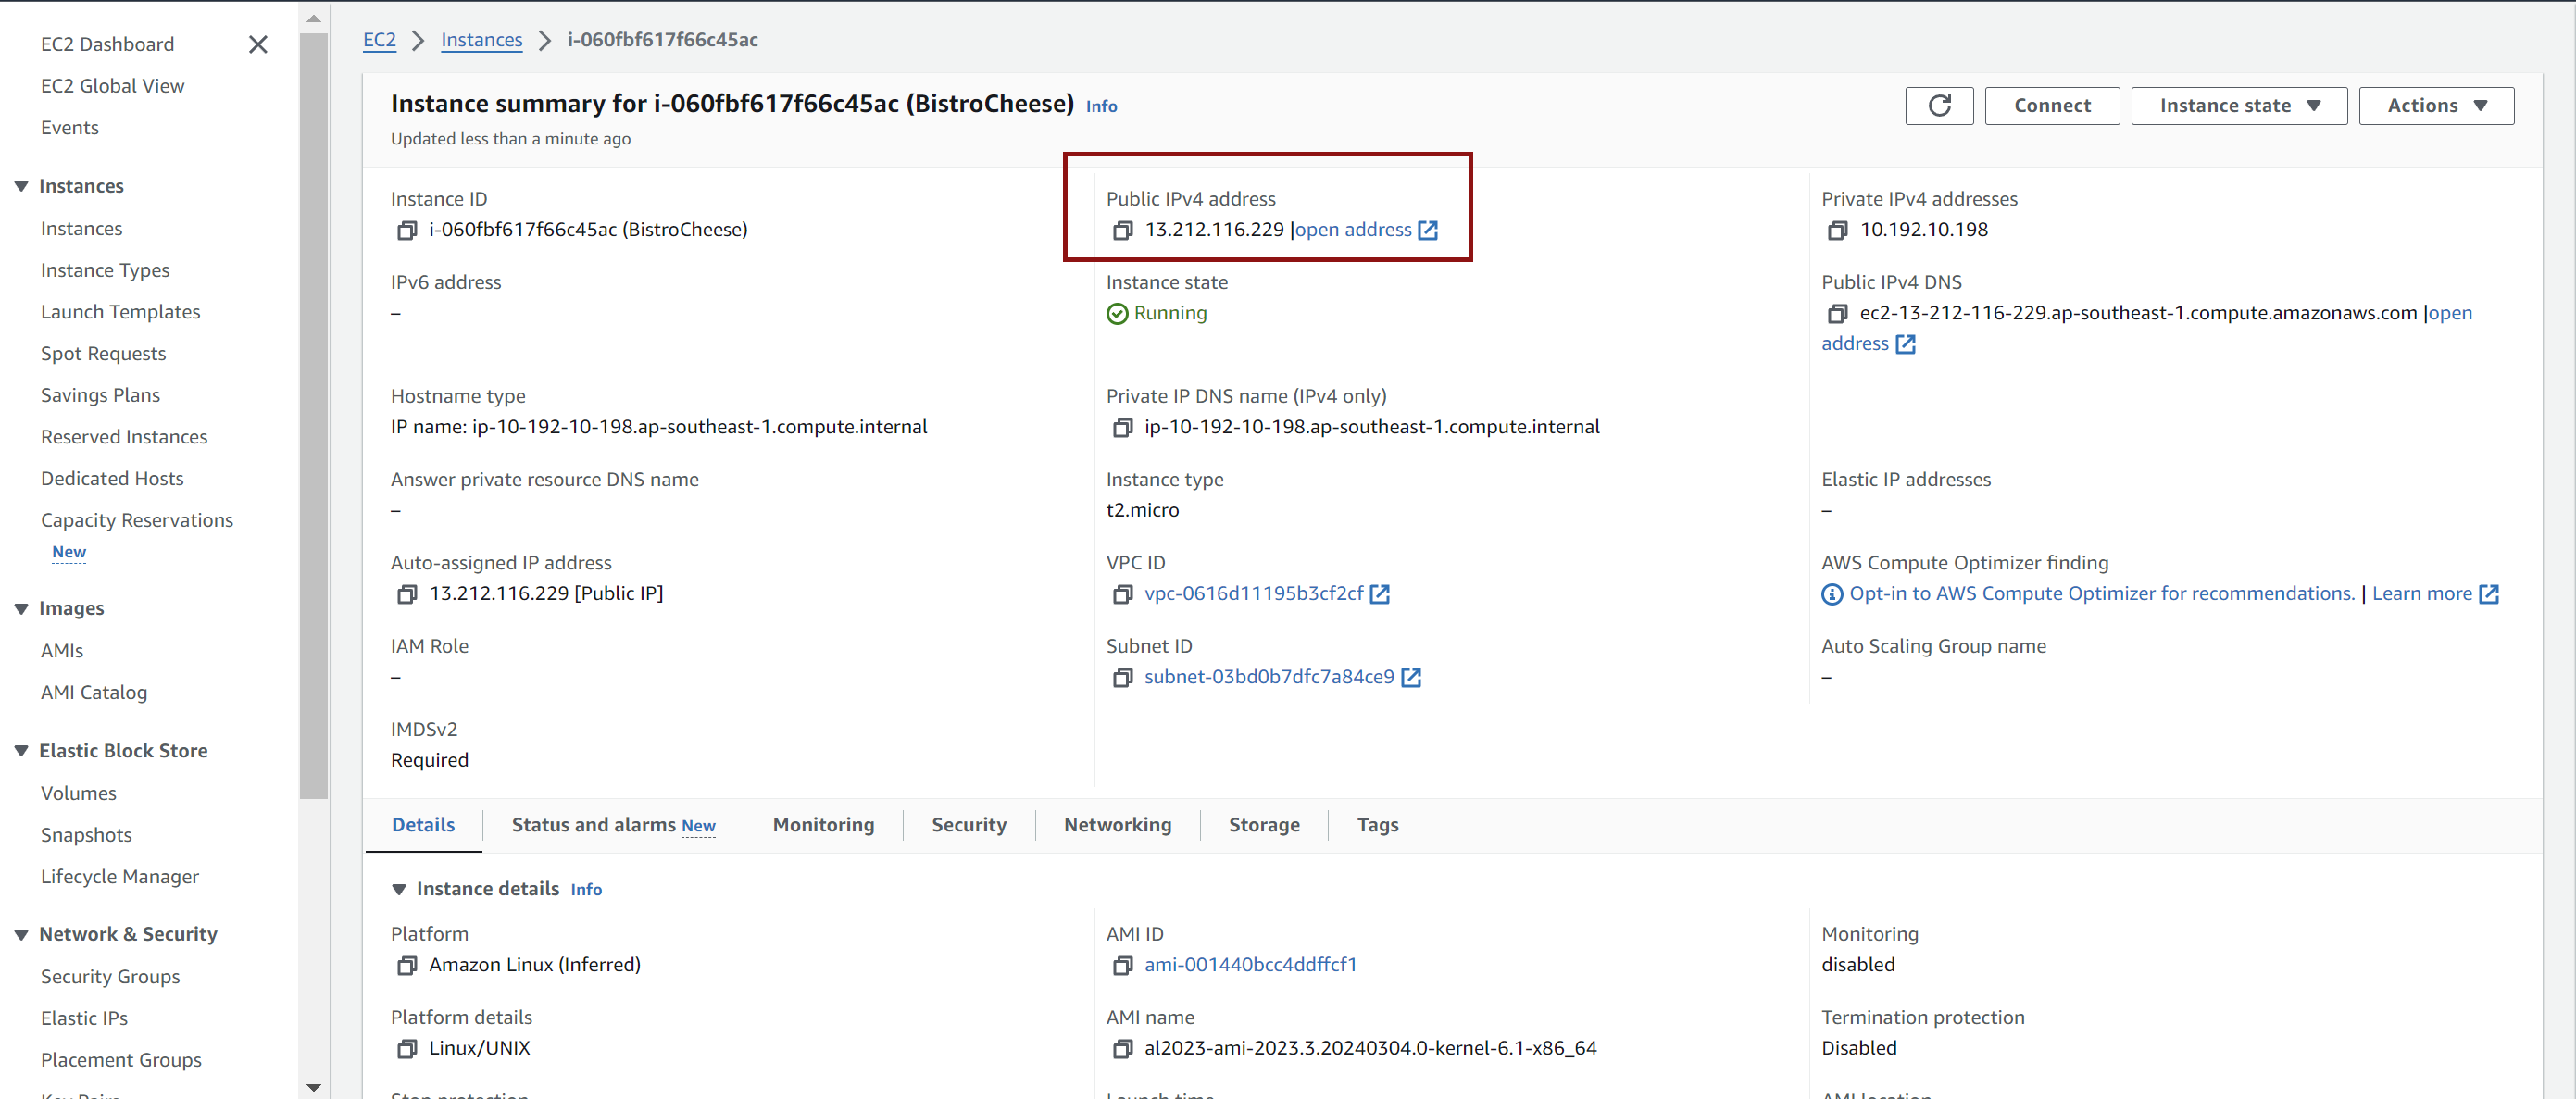Open Elastic IPs page

click(84, 1019)
